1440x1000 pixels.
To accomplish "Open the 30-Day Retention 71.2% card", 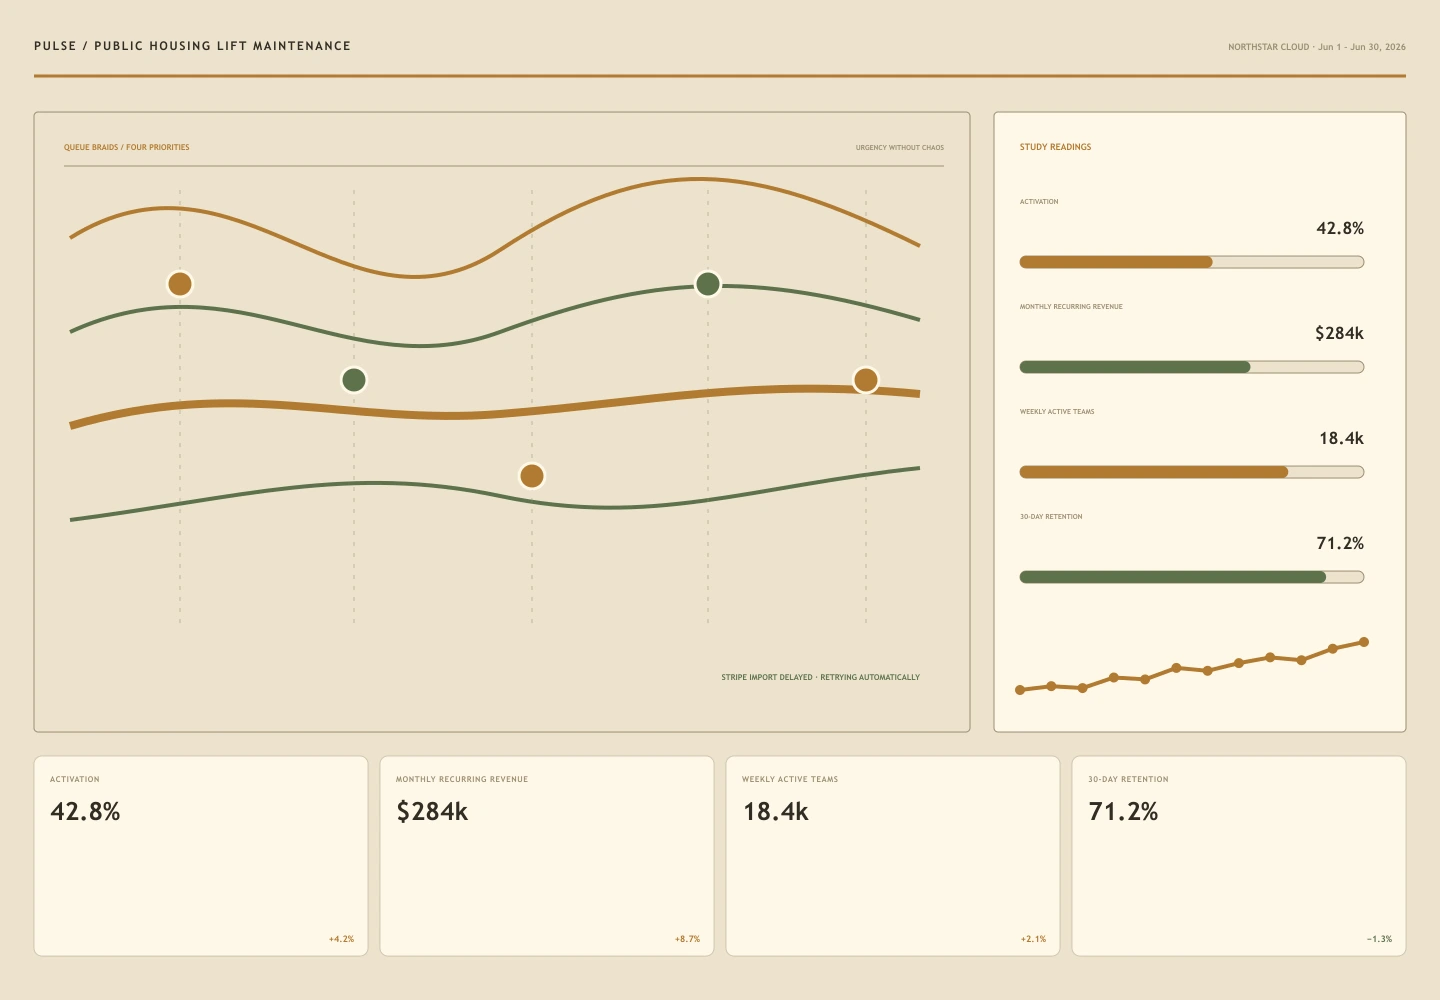I will point(1239,856).
